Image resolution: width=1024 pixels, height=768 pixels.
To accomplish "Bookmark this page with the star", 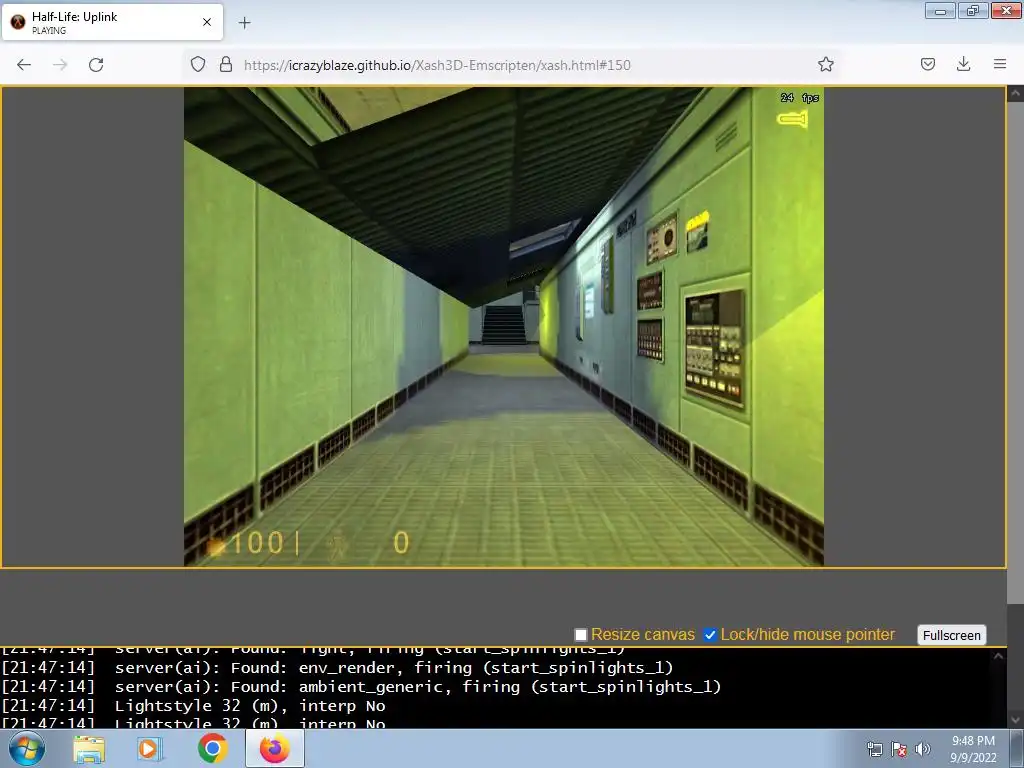I will click(825, 64).
